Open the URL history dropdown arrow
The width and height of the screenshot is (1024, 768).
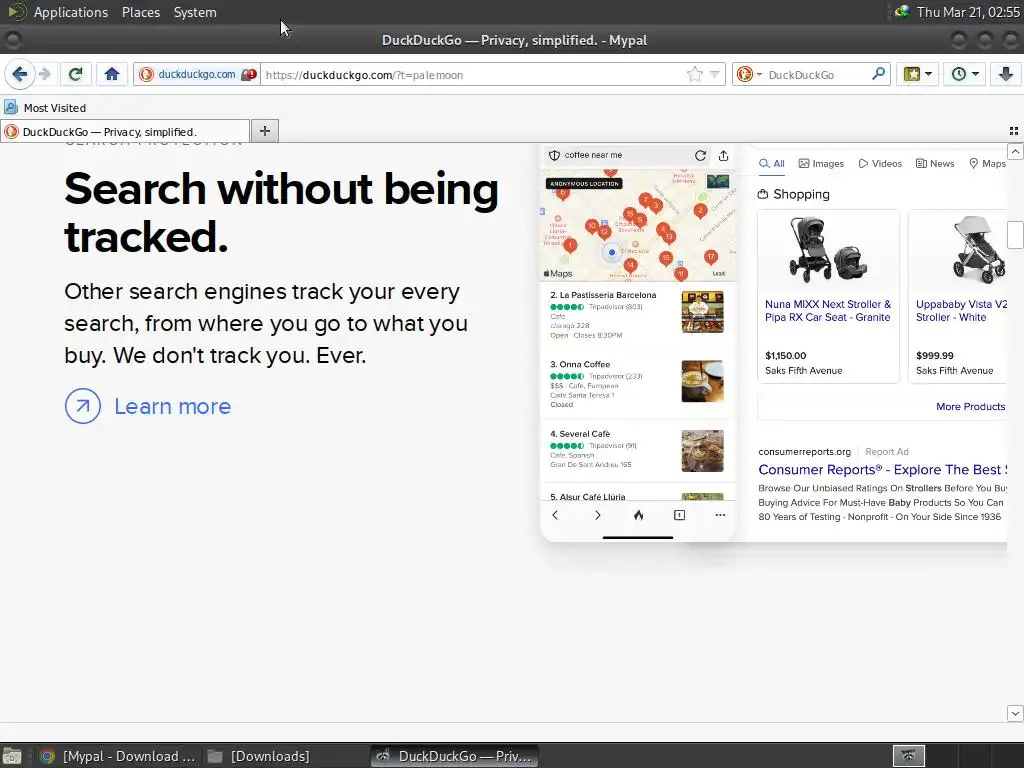point(714,74)
